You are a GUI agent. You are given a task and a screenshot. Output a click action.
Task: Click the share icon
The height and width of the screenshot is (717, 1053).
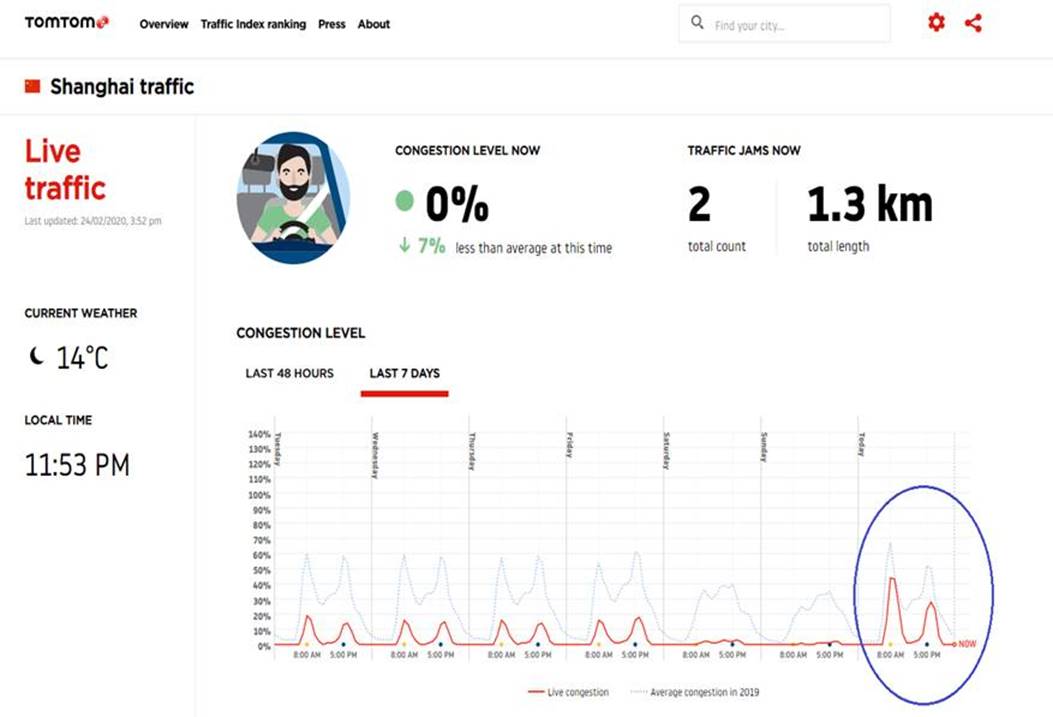point(973,23)
